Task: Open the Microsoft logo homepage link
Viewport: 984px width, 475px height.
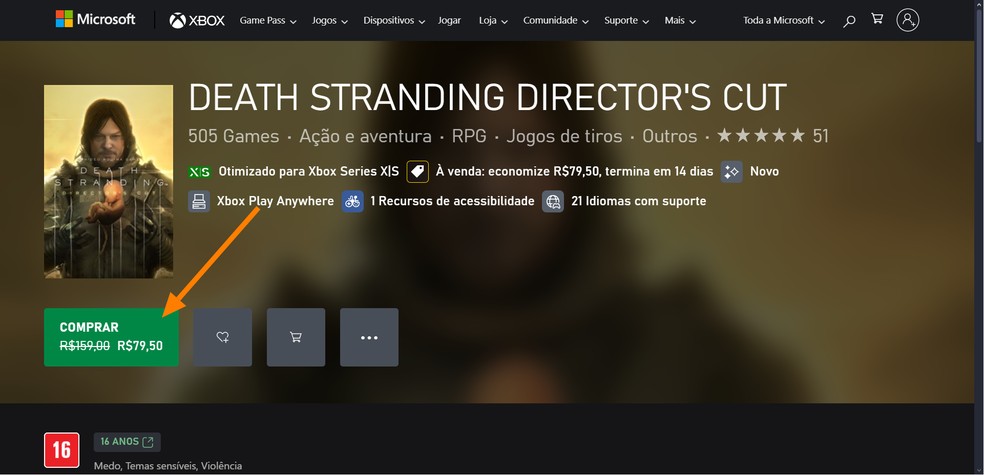Action: (x=95, y=19)
